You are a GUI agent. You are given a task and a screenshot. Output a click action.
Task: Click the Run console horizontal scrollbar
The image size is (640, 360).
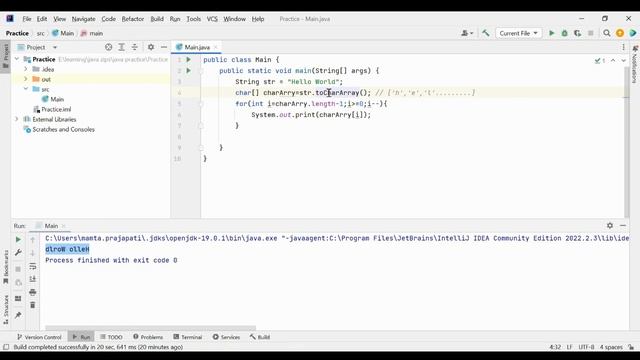[150, 328]
